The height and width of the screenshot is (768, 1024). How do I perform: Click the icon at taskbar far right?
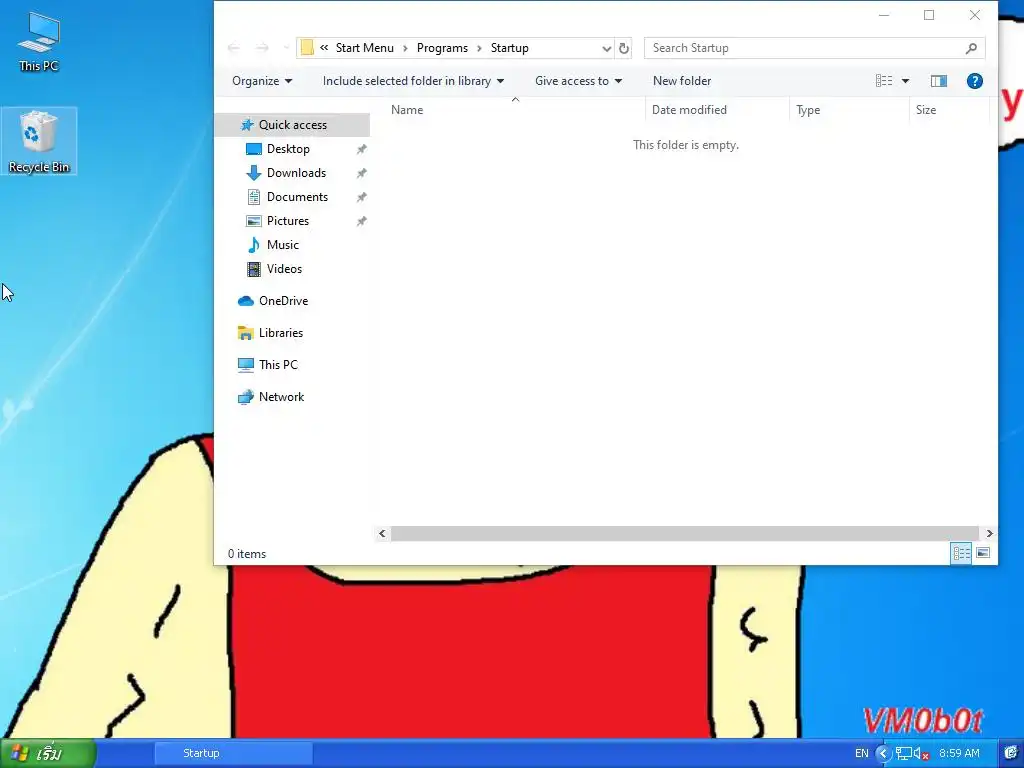pos(1011,754)
